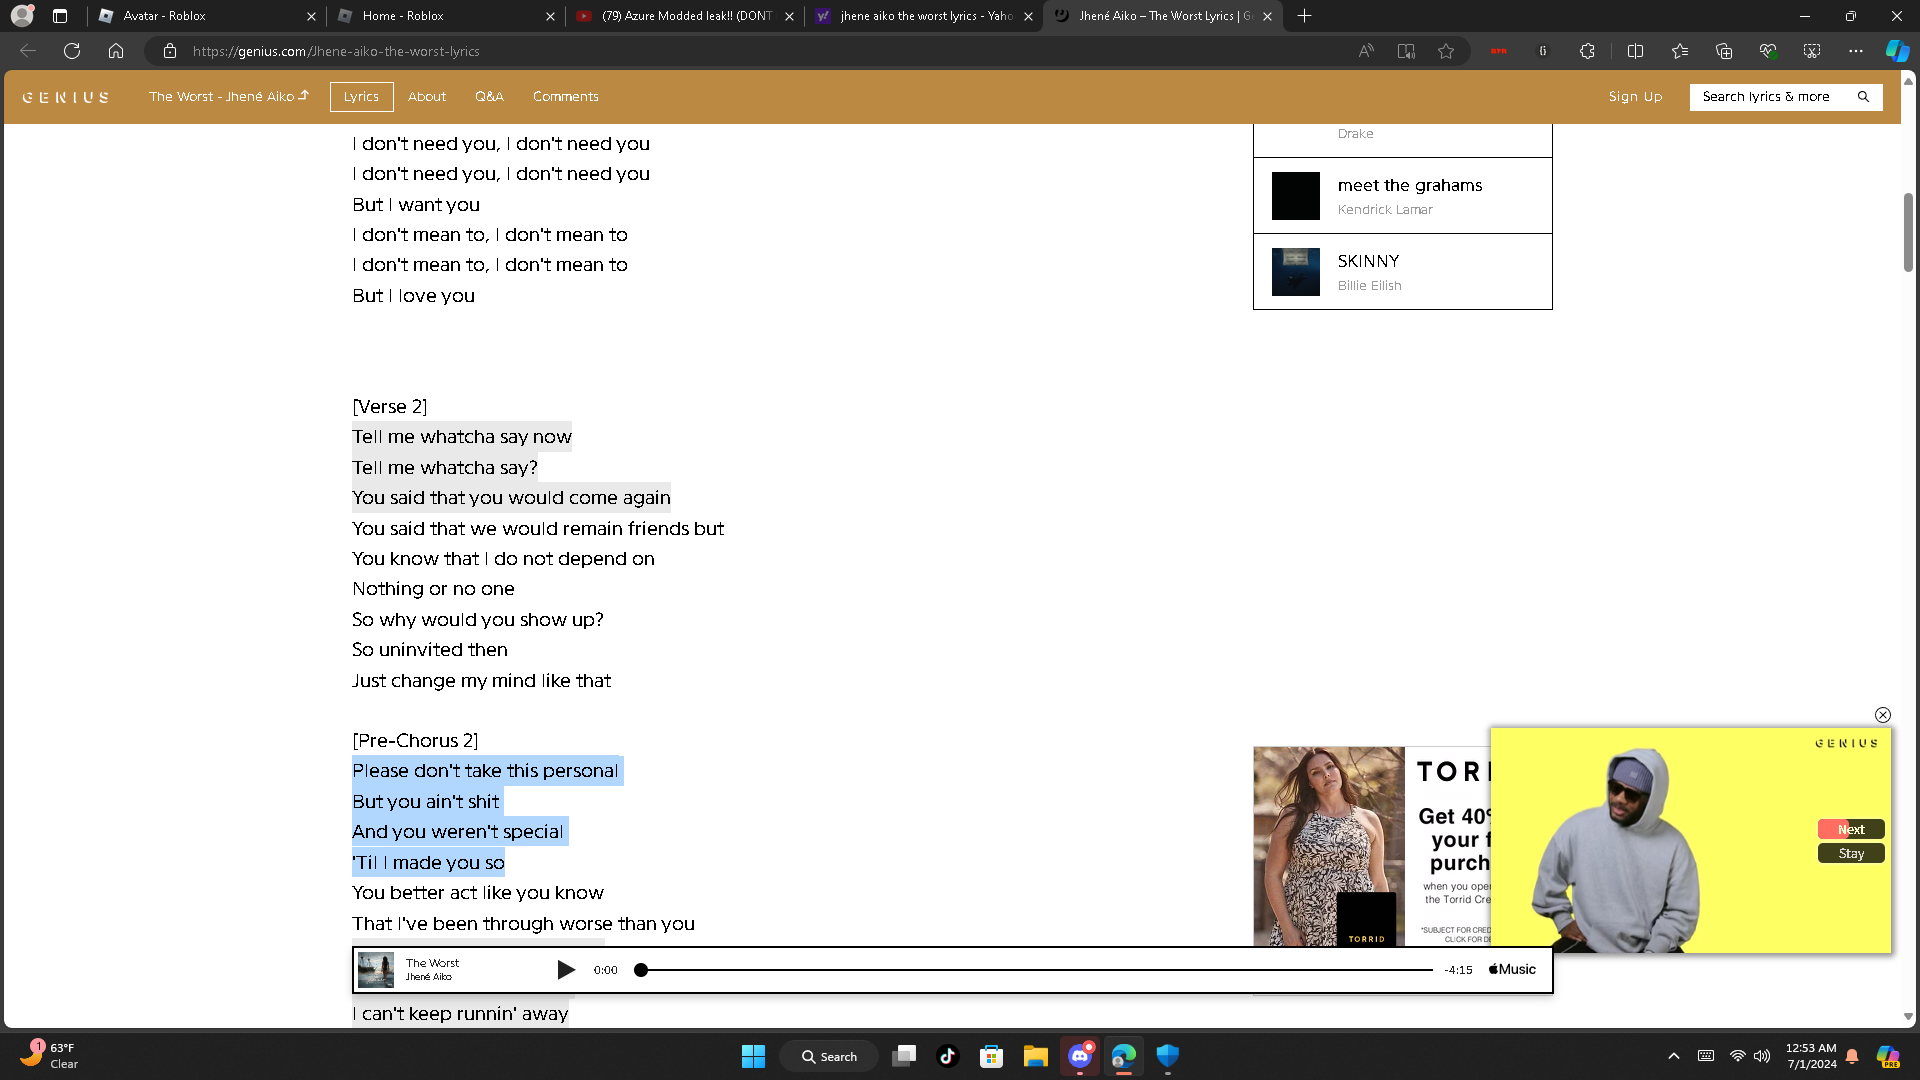
Task: Open Windows taskbar Search
Action: [829, 1056]
